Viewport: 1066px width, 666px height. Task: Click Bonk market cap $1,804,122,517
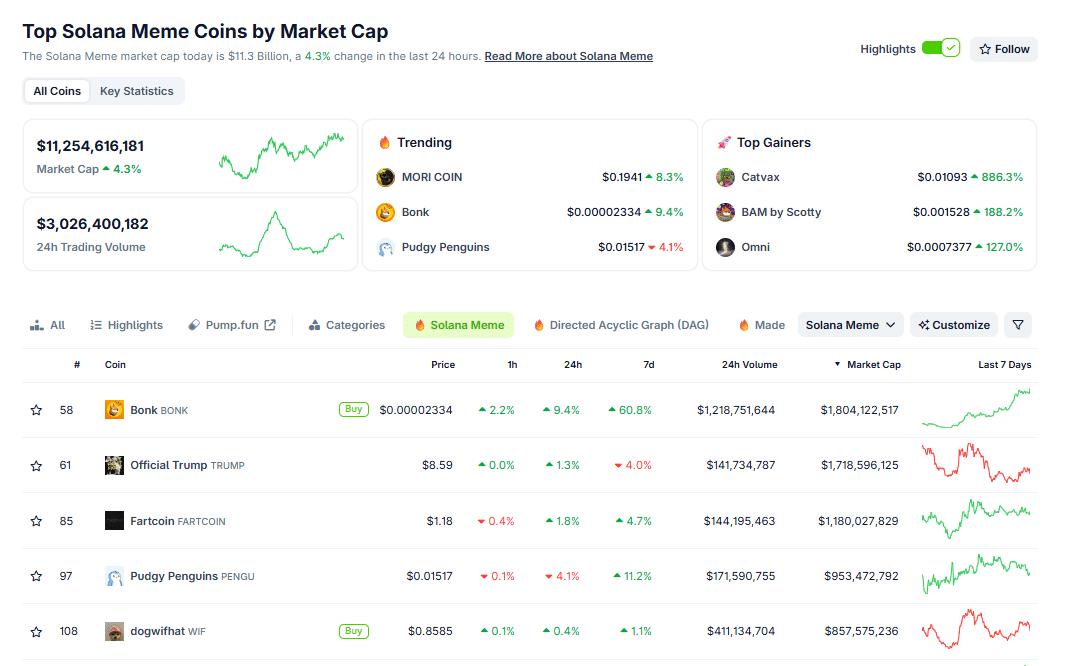pyautogui.click(x=859, y=410)
